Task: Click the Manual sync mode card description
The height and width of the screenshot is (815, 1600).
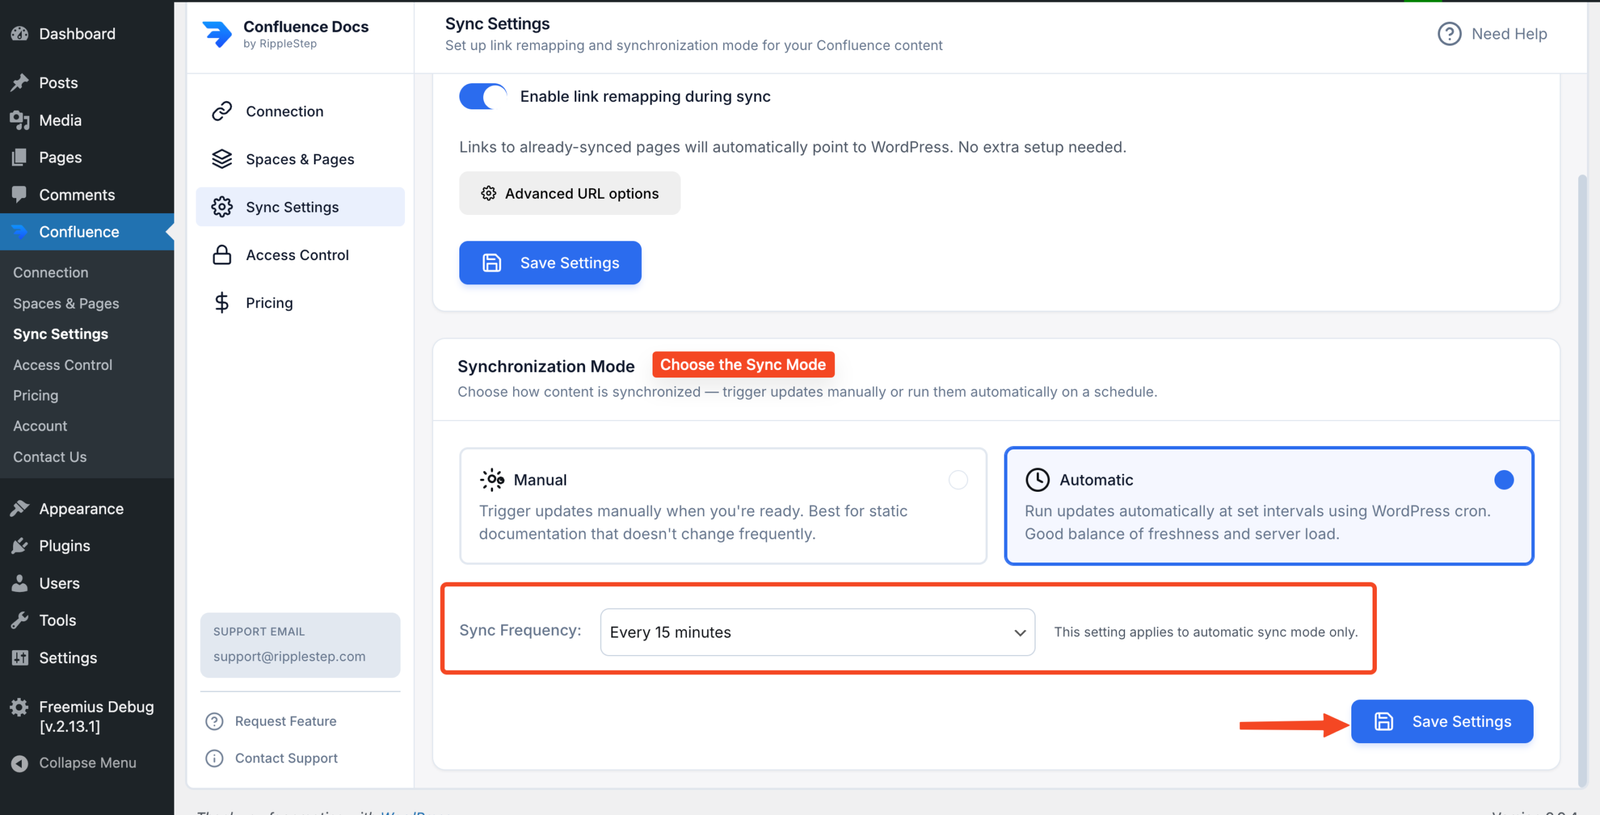Action: pyautogui.click(x=693, y=522)
